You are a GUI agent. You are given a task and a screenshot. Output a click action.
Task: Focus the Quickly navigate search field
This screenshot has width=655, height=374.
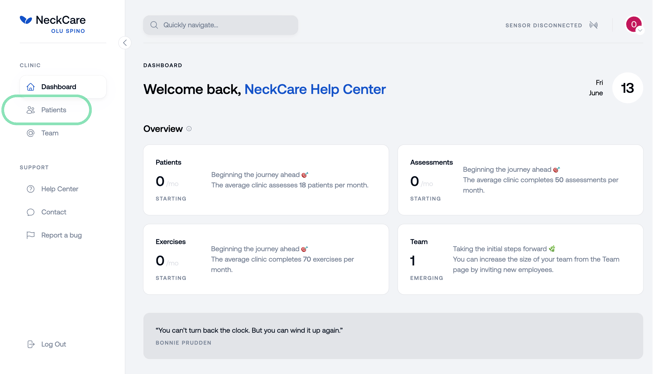(221, 25)
